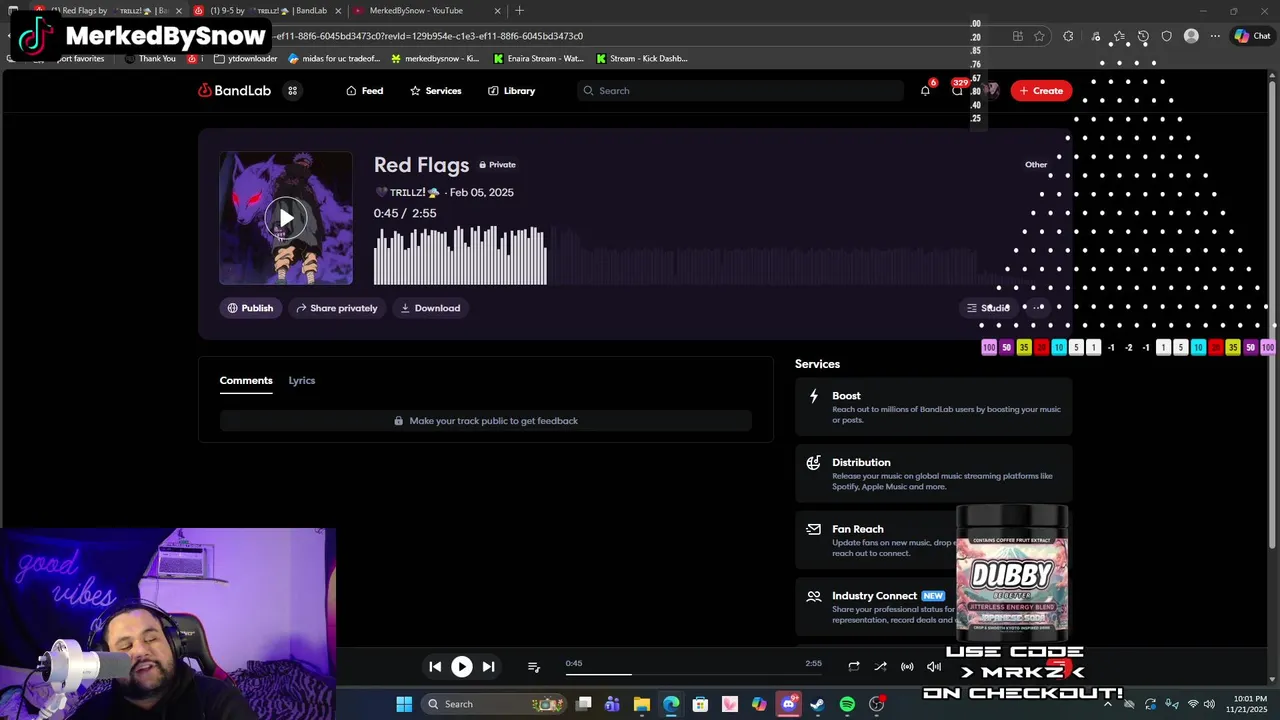The height and width of the screenshot is (720, 1280).
Task: Click the red Create button
Action: coord(1041,90)
